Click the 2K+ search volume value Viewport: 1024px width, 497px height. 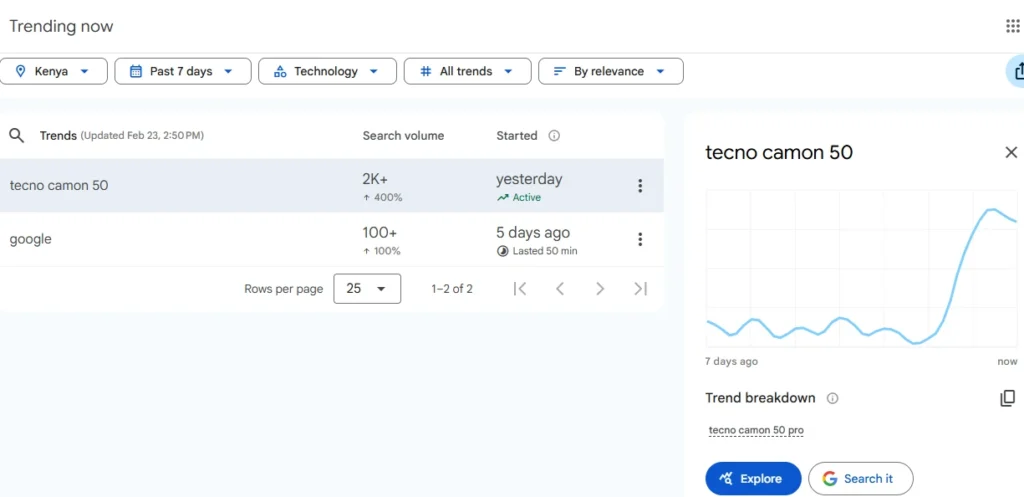pos(376,179)
